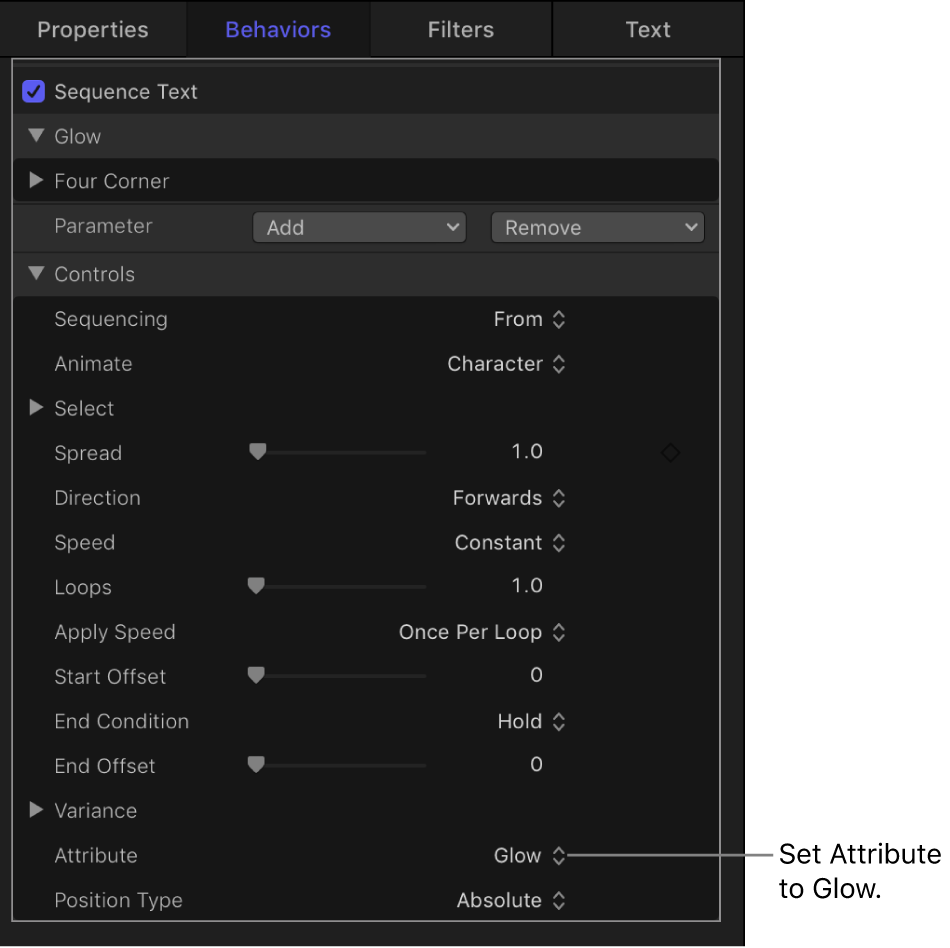
Task: Collapse the Glow section
Action: click(x=36, y=136)
